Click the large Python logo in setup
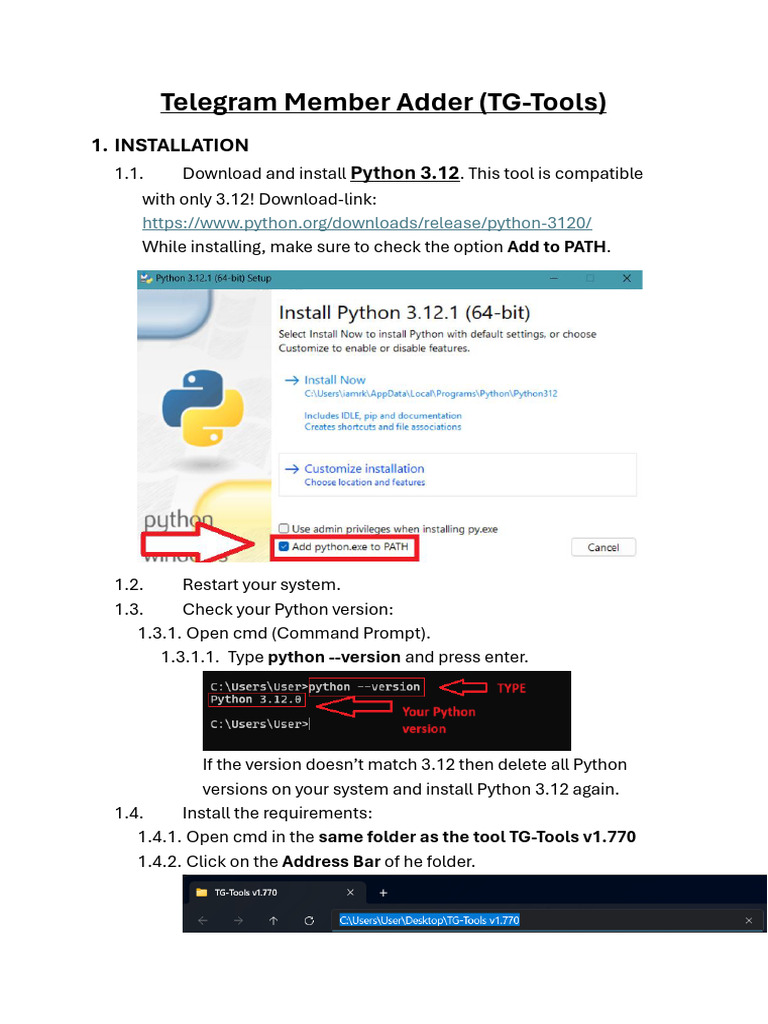768x1024 pixels. pos(203,408)
